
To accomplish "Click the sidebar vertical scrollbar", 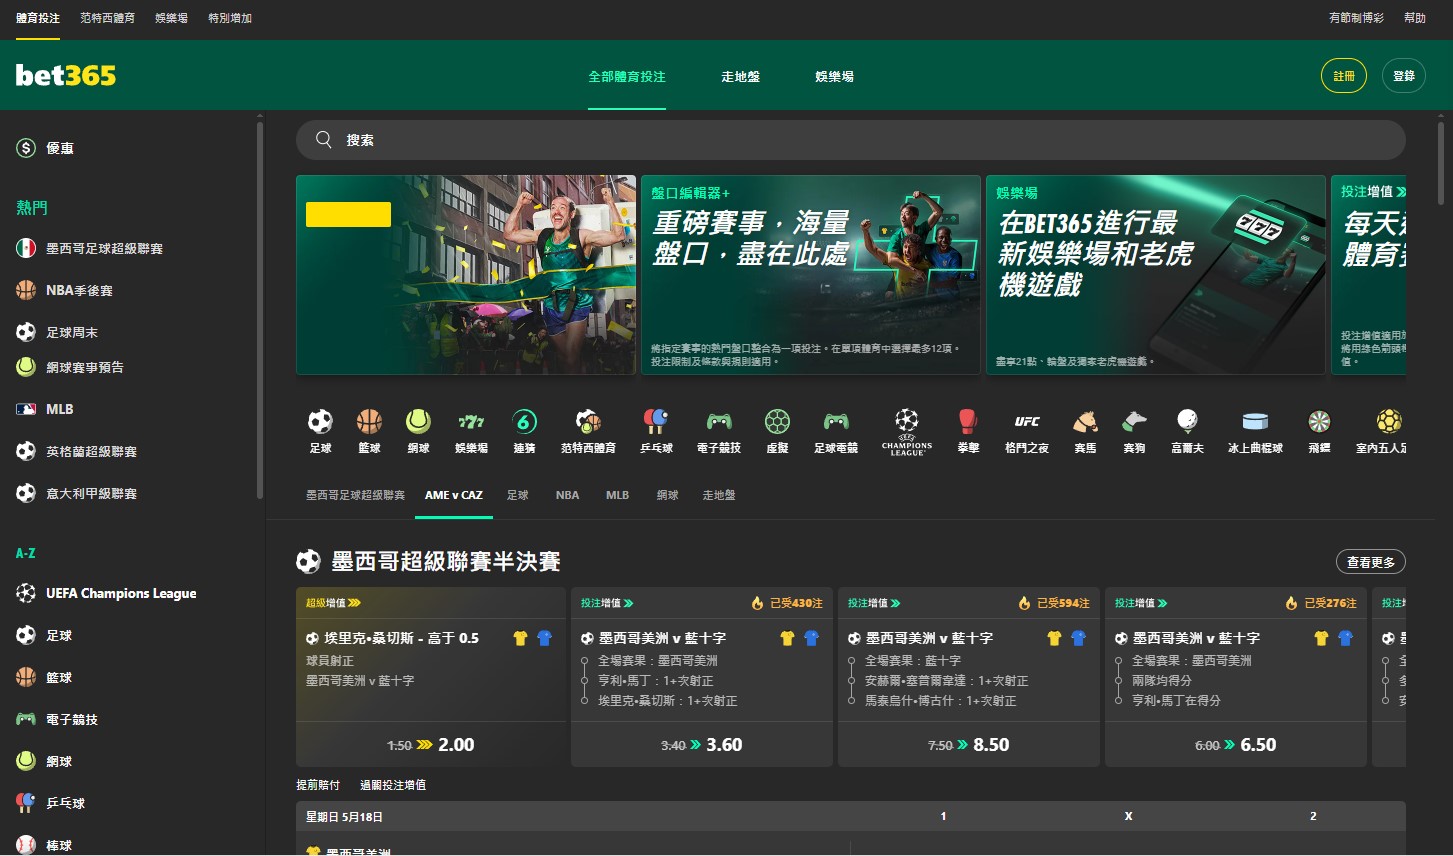I will (260, 310).
